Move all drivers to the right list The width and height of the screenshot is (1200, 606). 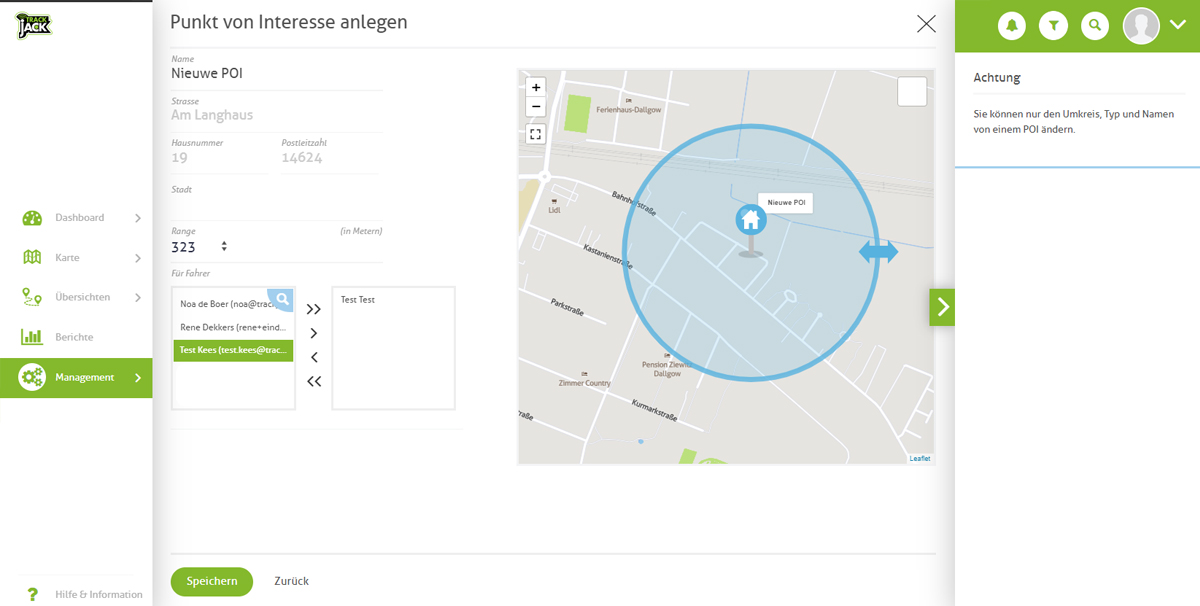(314, 310)
